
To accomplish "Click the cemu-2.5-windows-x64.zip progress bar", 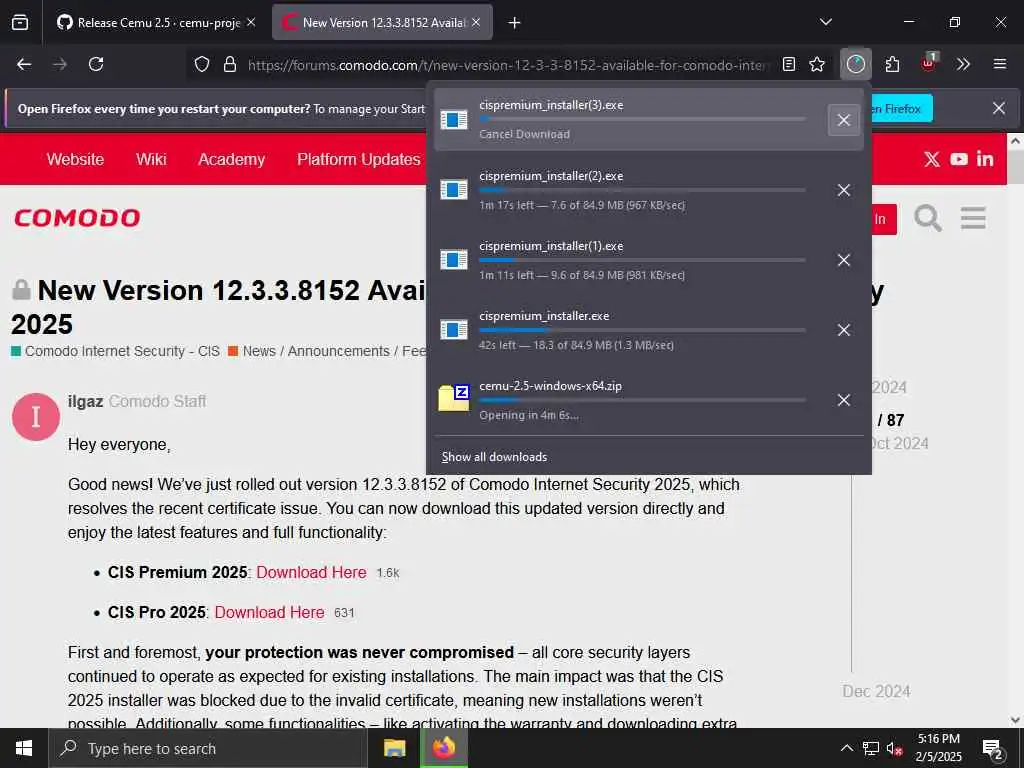I will click(x=642, y=400).
